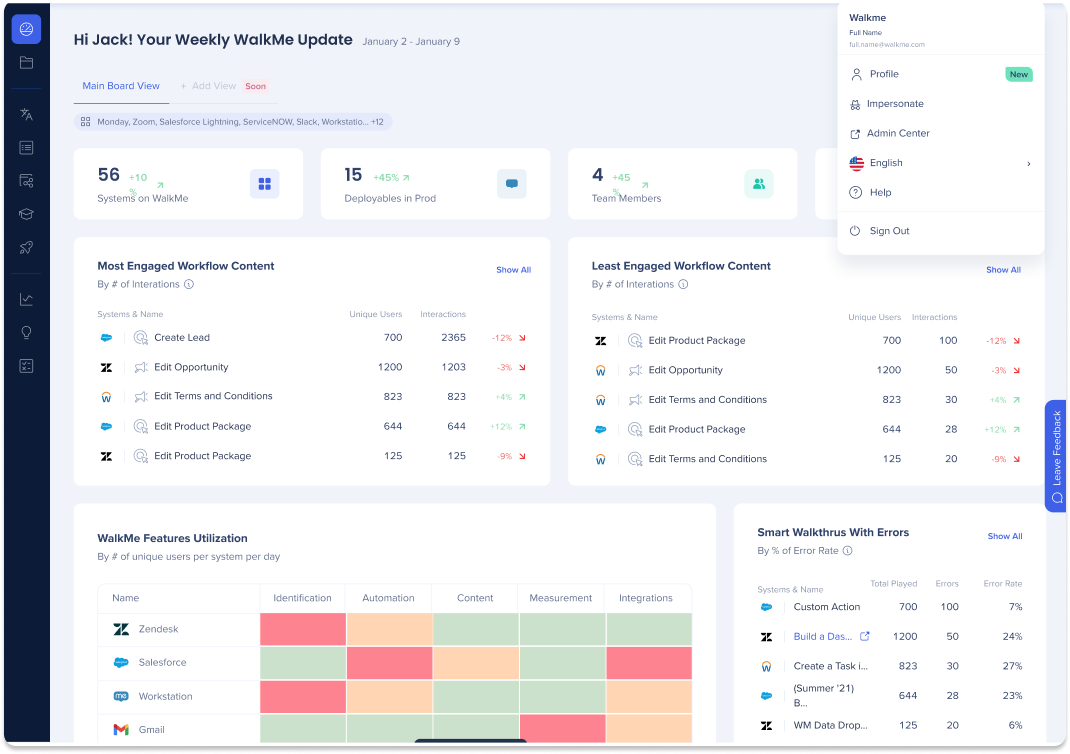The image size is (1070, 754).
Task: Click Sign Out in the user menu
Action: coord(889,231)
